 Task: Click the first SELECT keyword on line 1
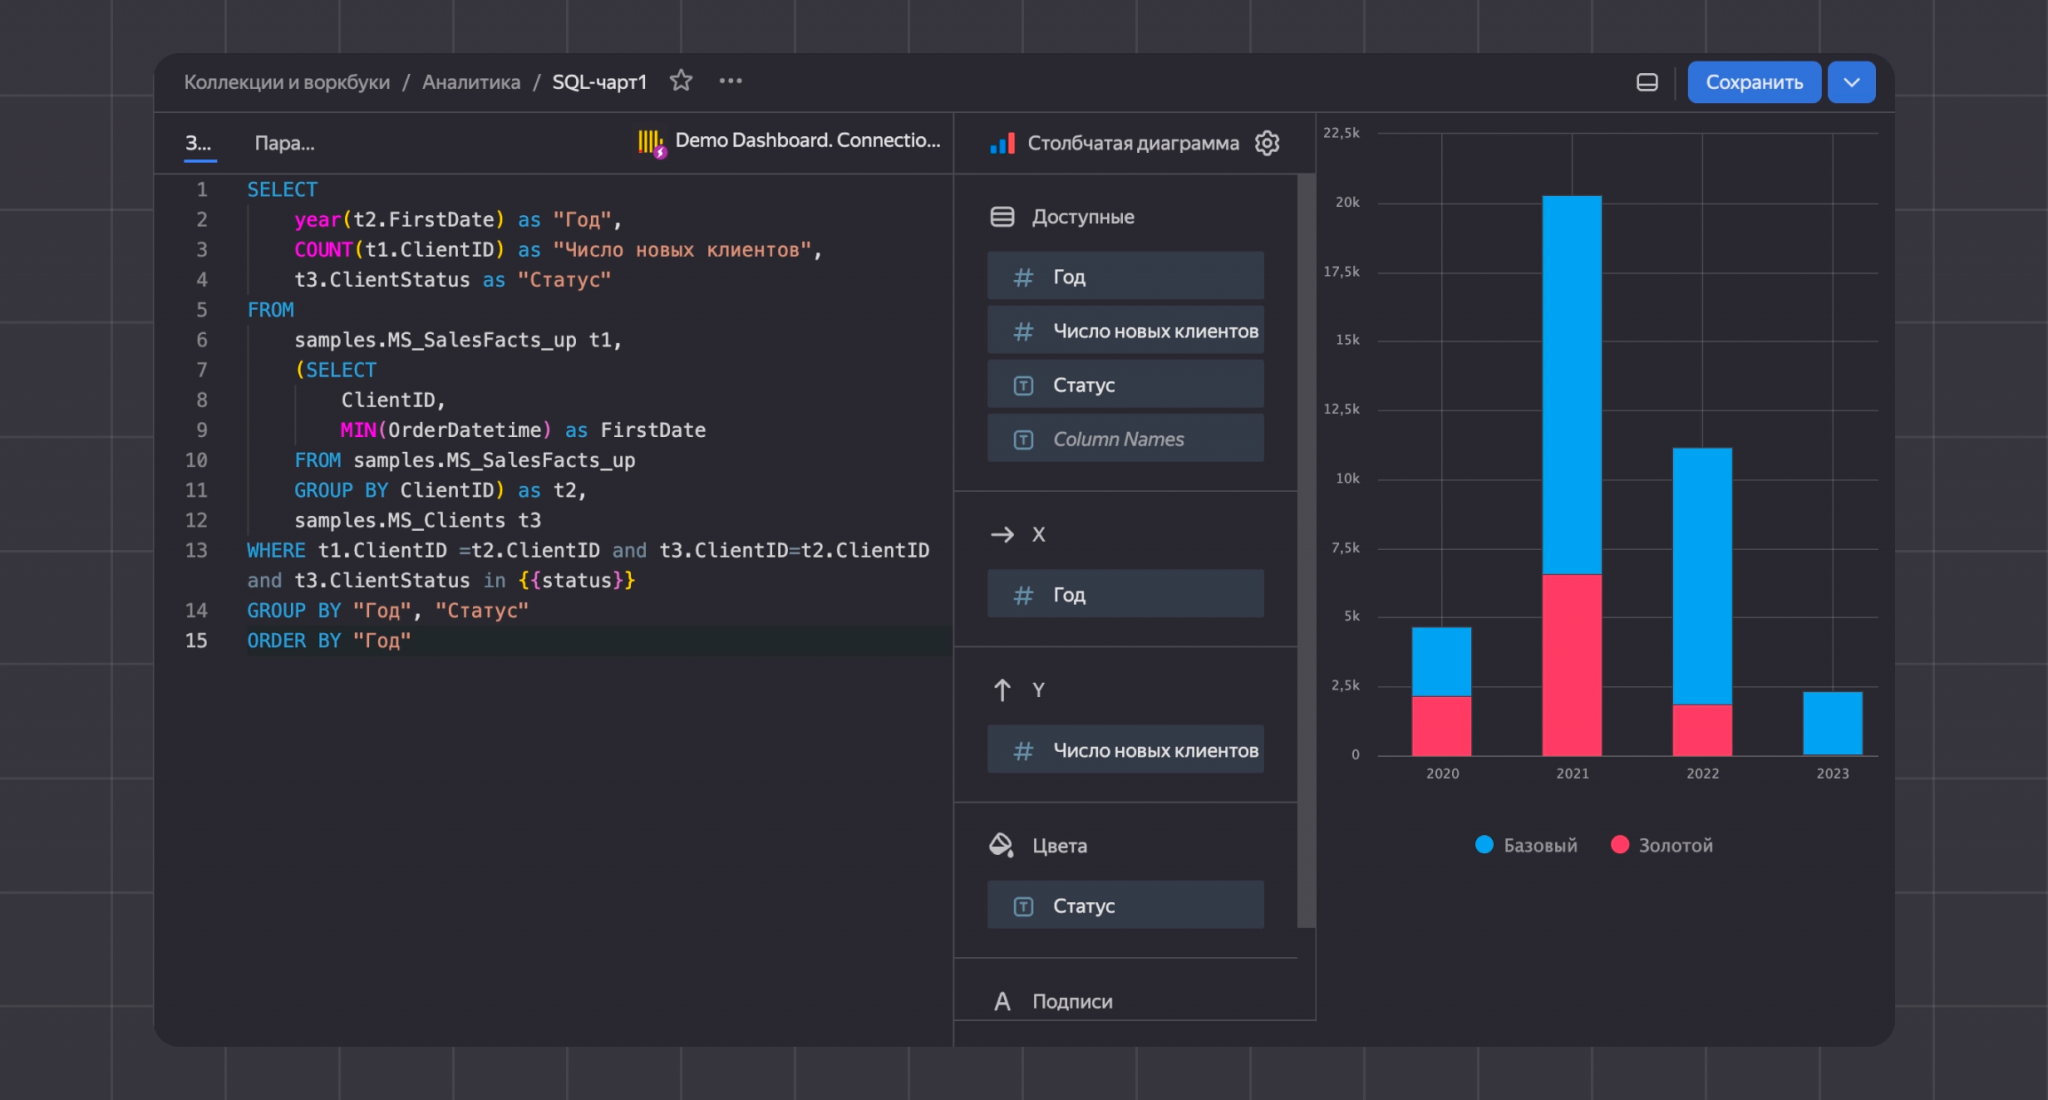(282, 189)
